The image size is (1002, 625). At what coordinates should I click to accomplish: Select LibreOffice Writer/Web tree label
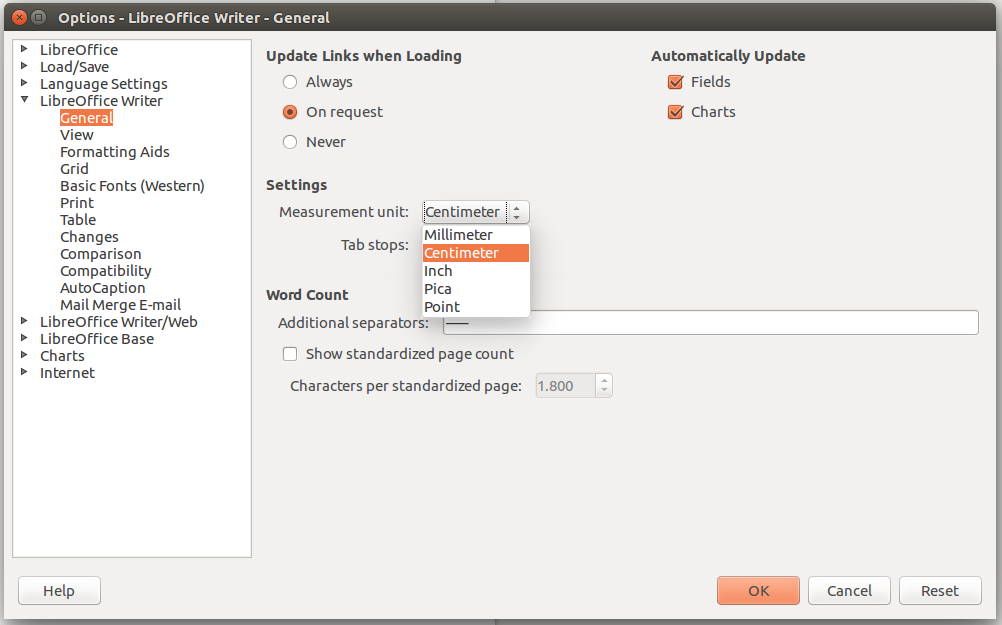tap(118, 322)
